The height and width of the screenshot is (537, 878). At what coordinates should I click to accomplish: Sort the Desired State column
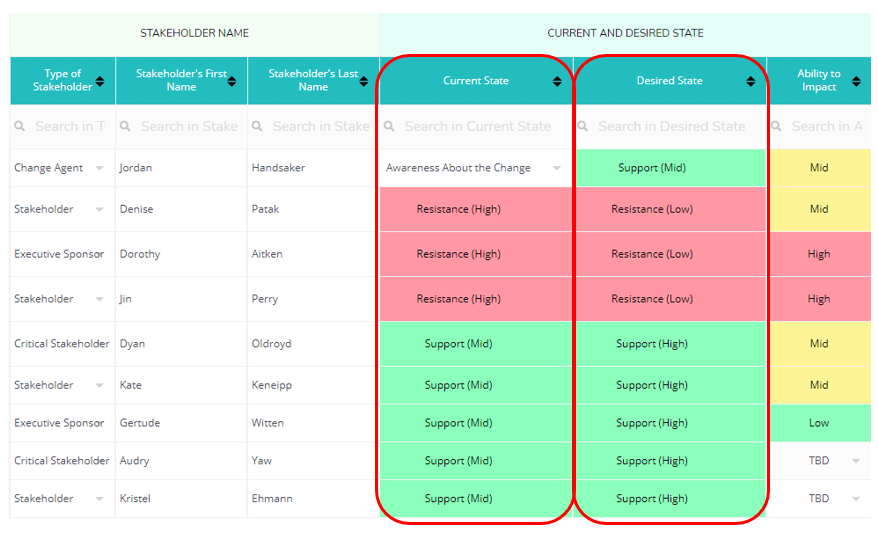(x=751, y=81)
